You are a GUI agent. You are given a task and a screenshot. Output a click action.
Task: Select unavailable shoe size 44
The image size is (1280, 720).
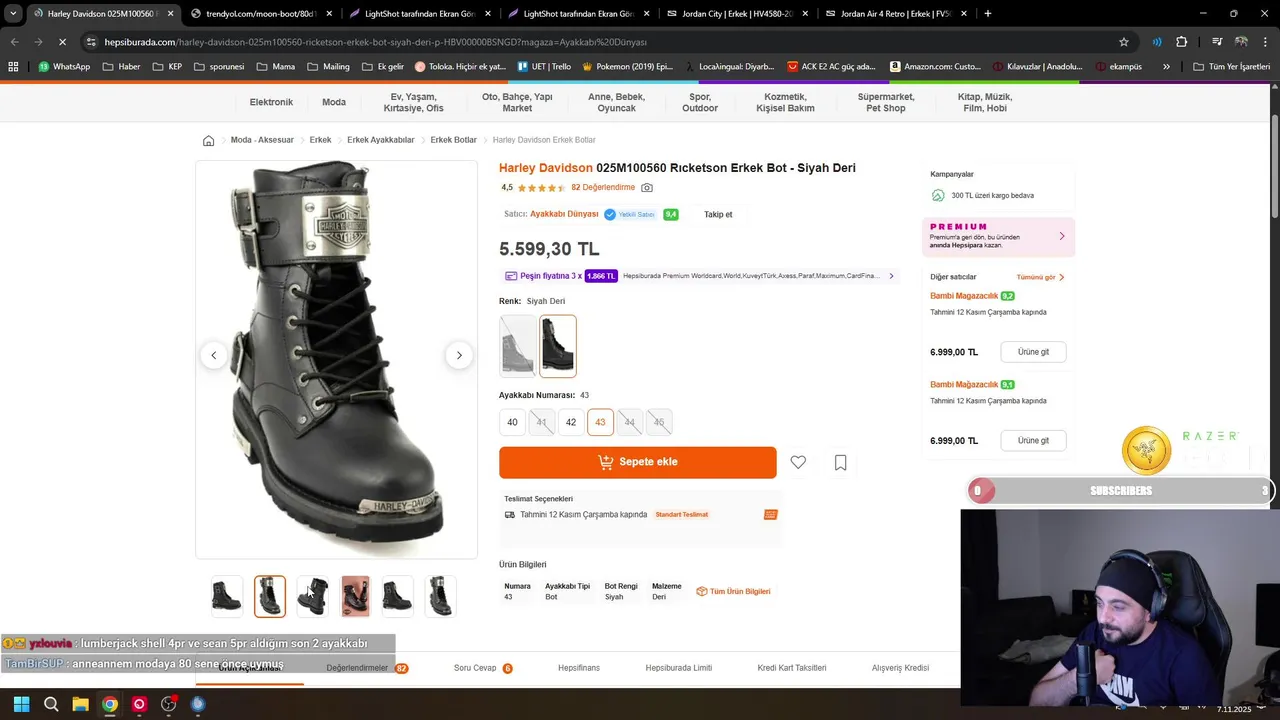click(630, 422)
